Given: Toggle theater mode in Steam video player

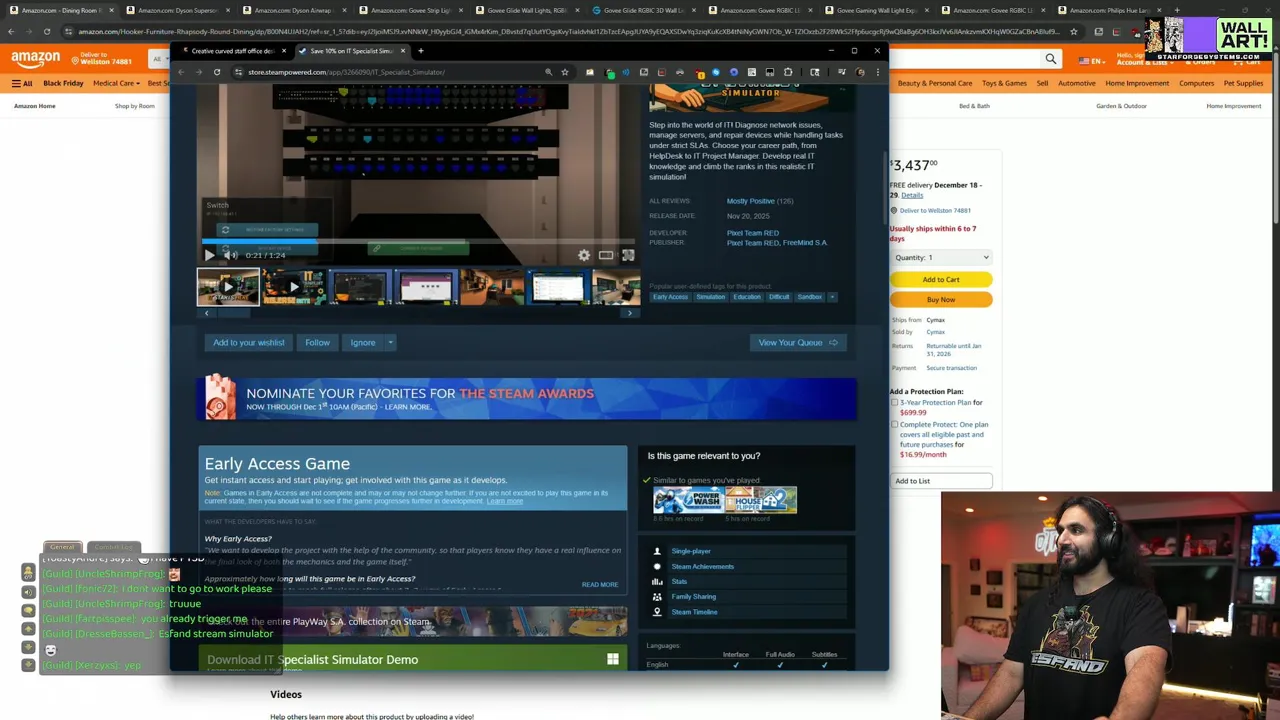Looking at the screenshot, I should click(606, 255).
